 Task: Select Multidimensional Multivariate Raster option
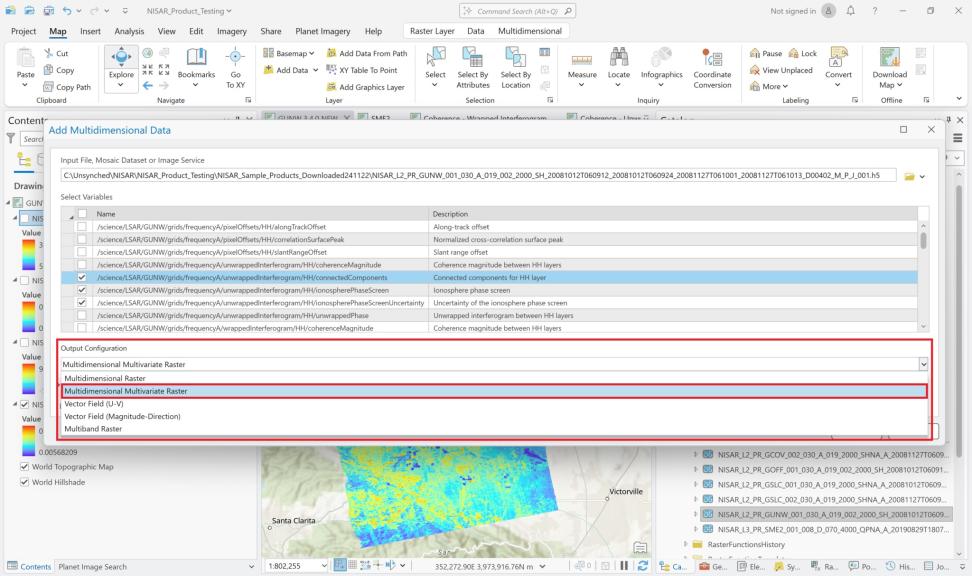[x=494, y=391]
